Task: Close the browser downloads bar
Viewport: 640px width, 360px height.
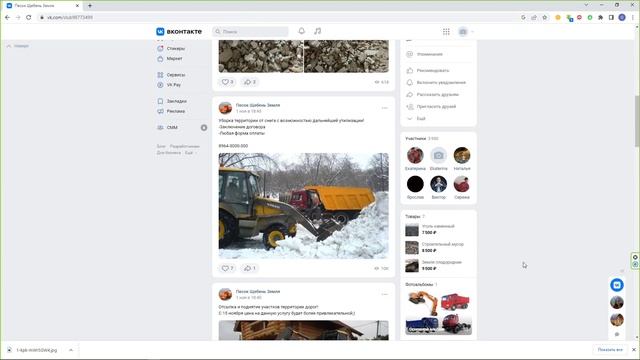Action: pyautogui.click(x=634, y=350)
